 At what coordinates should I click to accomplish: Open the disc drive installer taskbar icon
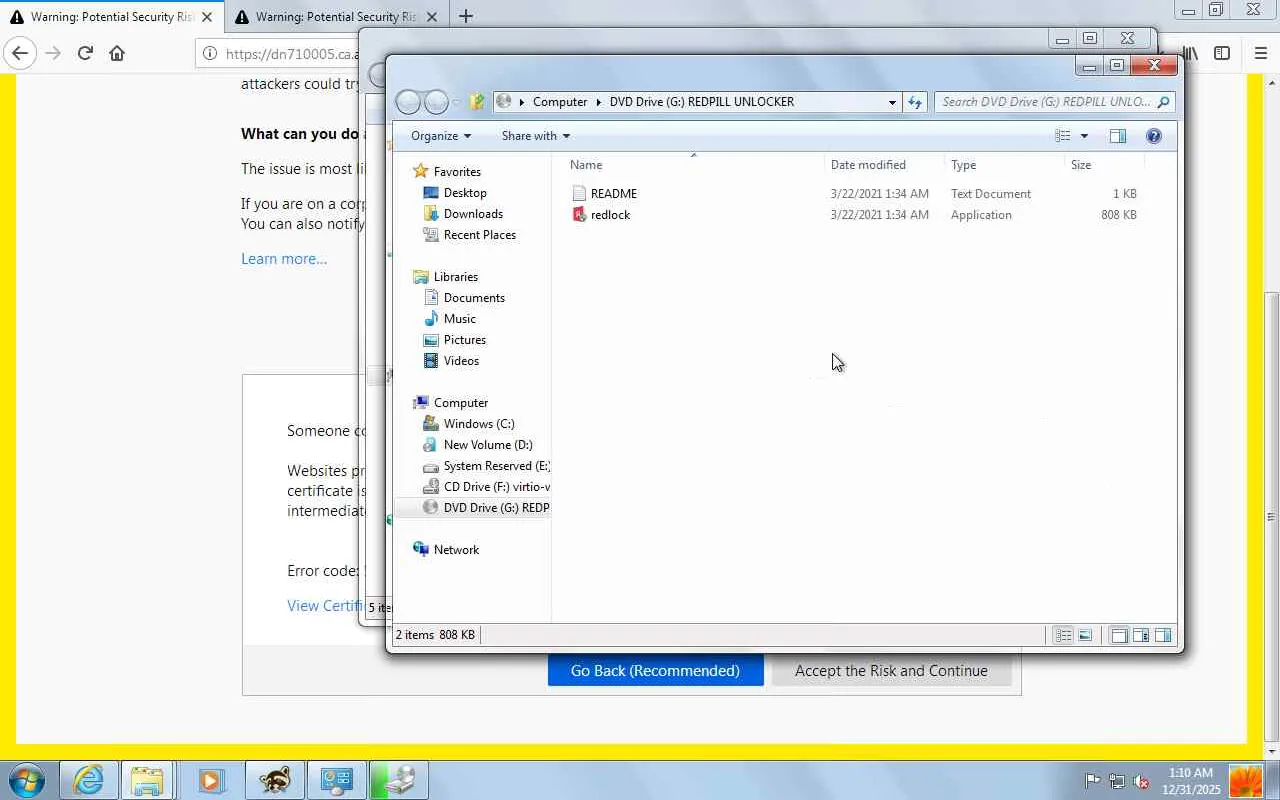point(399,780)
